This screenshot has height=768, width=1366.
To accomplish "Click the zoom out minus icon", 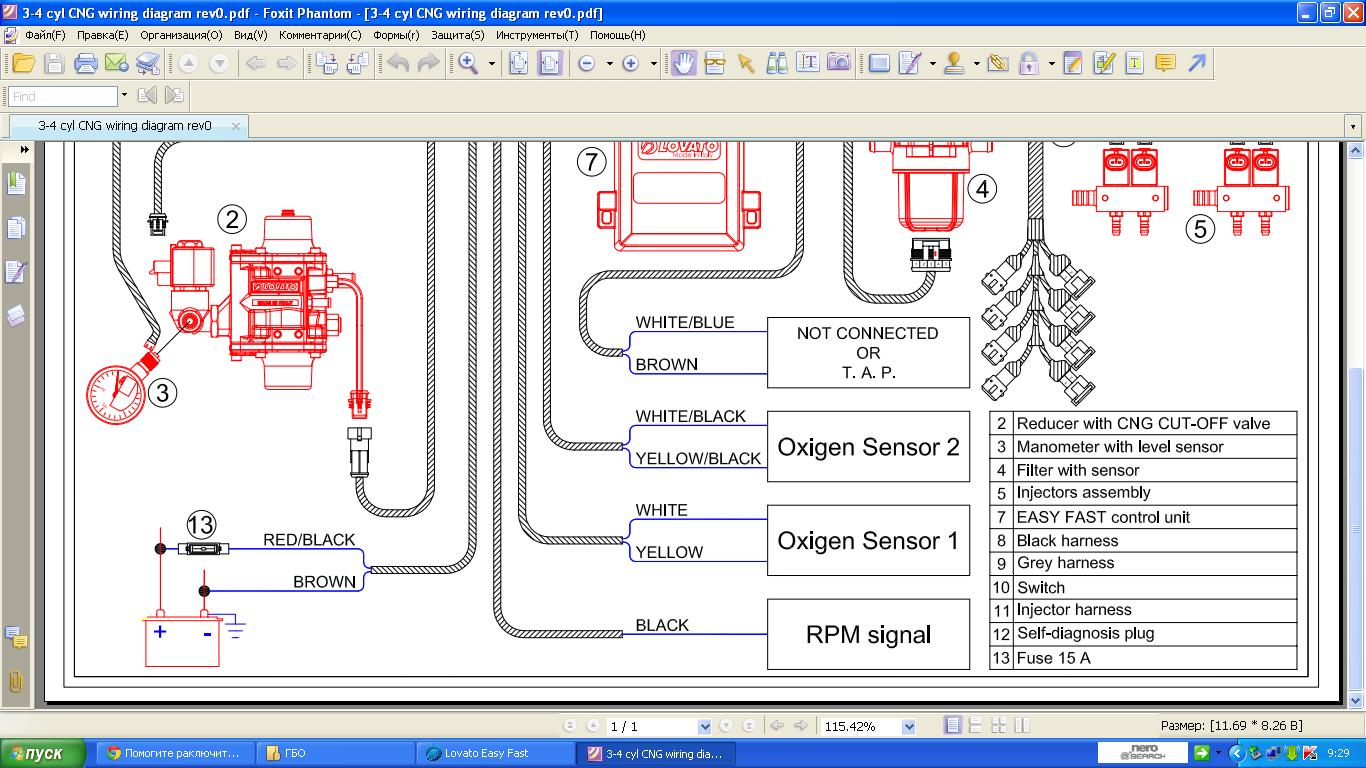I will click(x=587, y=63).
